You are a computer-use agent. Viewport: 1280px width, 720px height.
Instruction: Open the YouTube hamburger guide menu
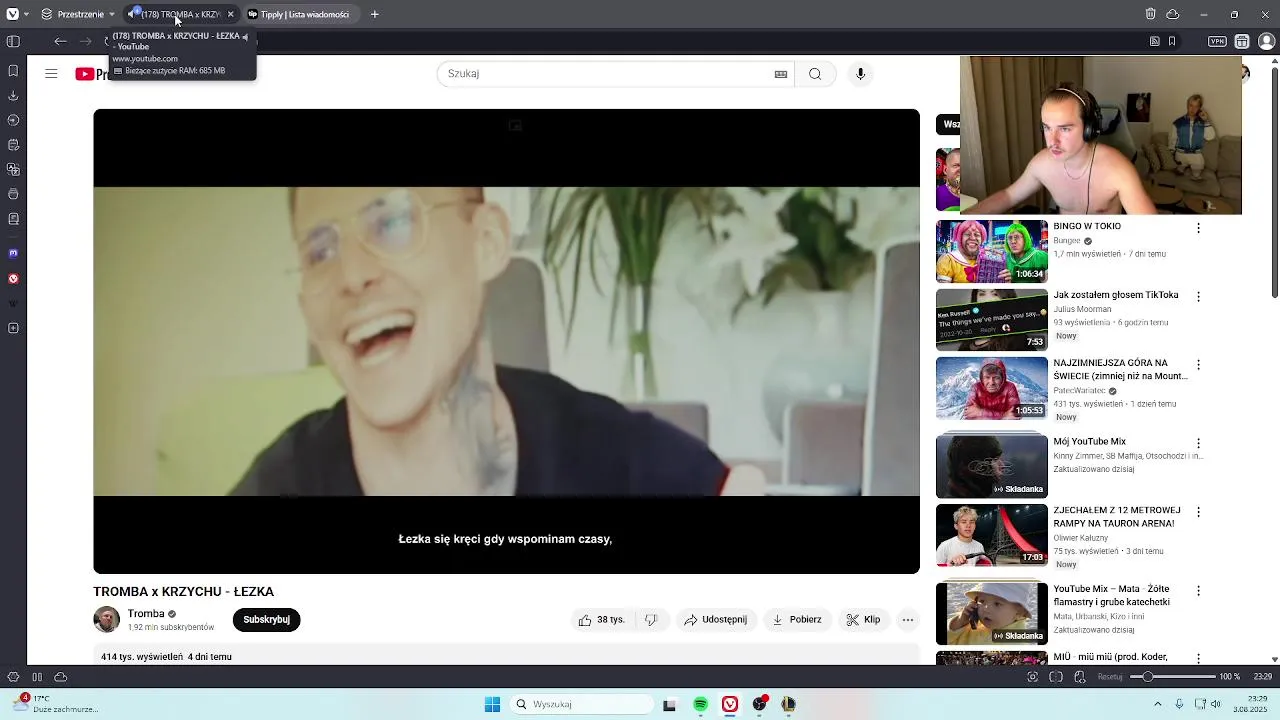tap(51, 74)
